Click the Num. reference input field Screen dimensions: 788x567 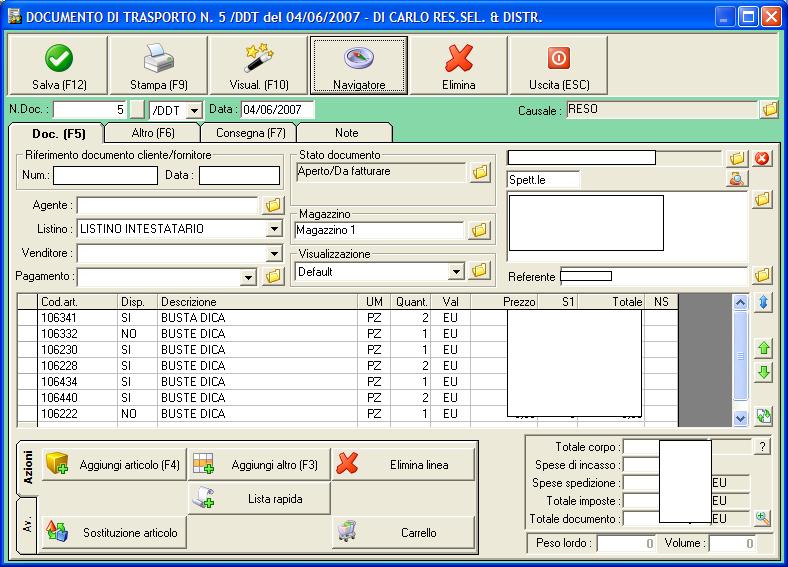105,175
